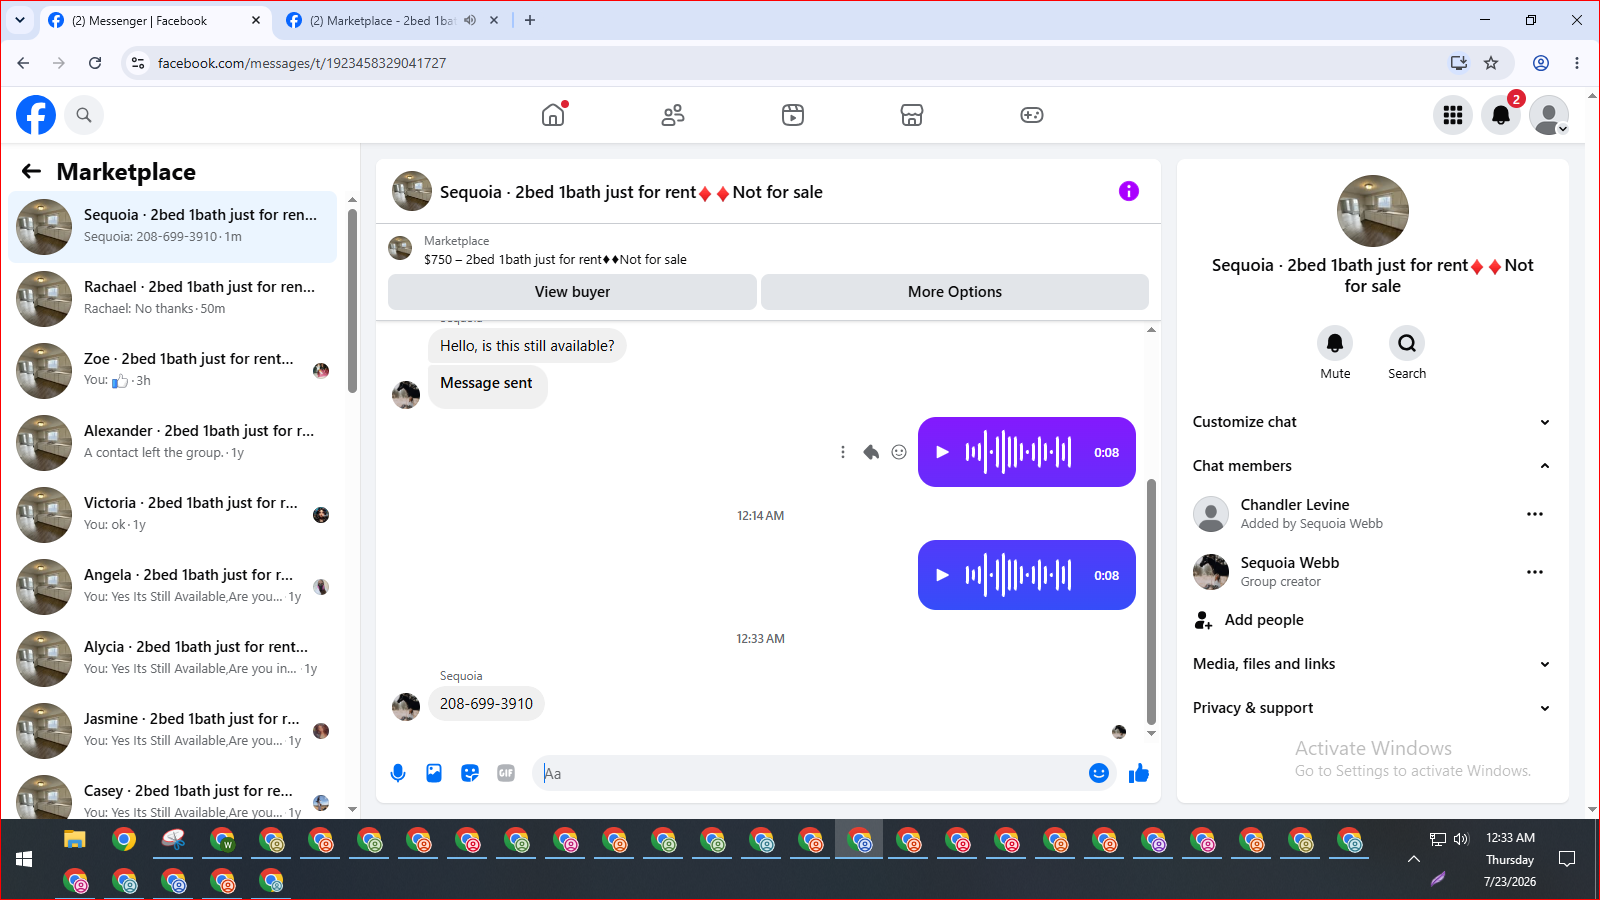Click View buyer button
This screenshot has height=900, width=1600.
[x=572, y=292]
